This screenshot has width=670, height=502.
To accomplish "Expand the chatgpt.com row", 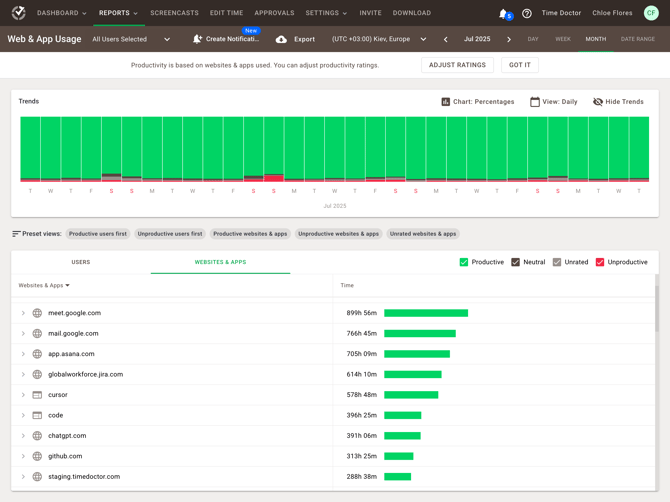I will [x=23, y=436].
